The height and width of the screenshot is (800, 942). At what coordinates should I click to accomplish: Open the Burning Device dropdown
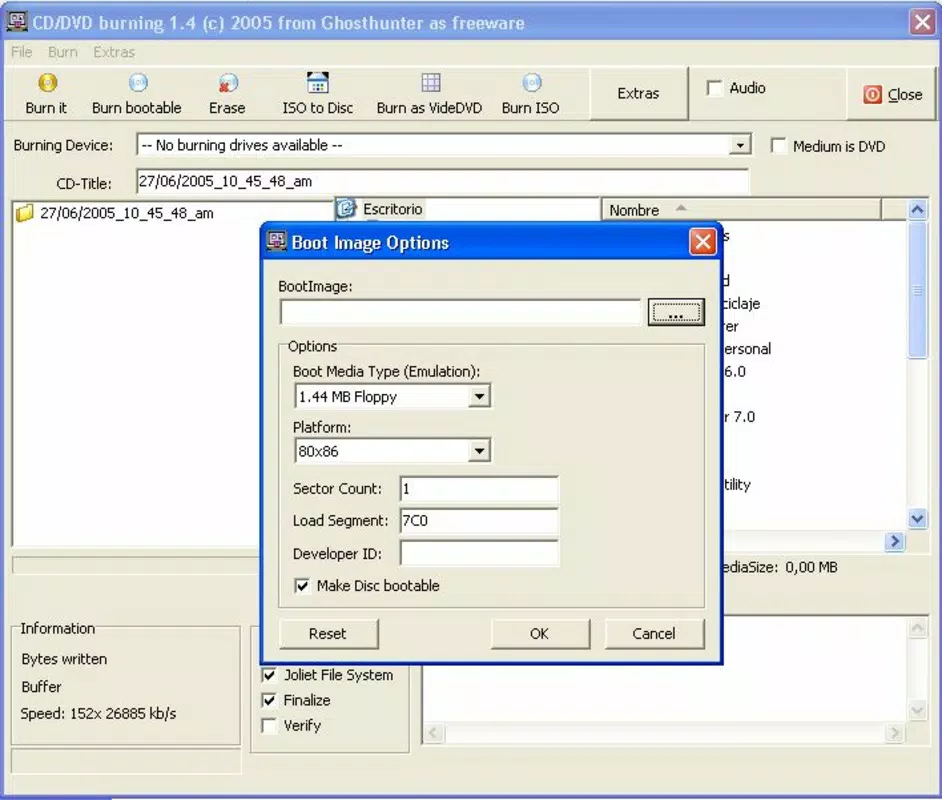tap(740, 145)
